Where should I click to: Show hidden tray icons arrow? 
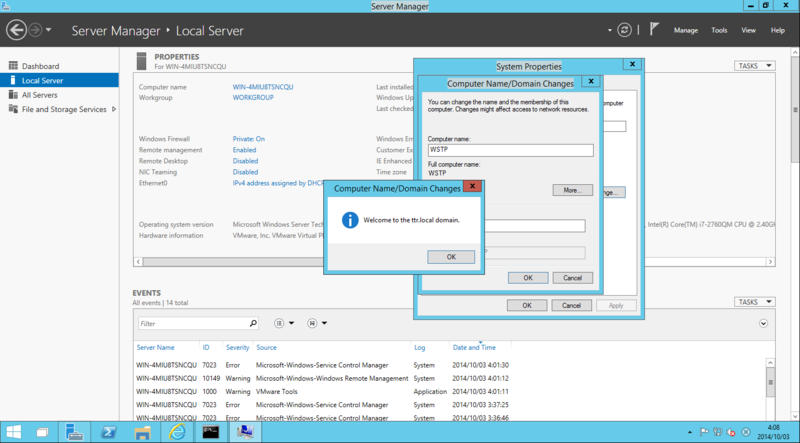pos(690,432)
